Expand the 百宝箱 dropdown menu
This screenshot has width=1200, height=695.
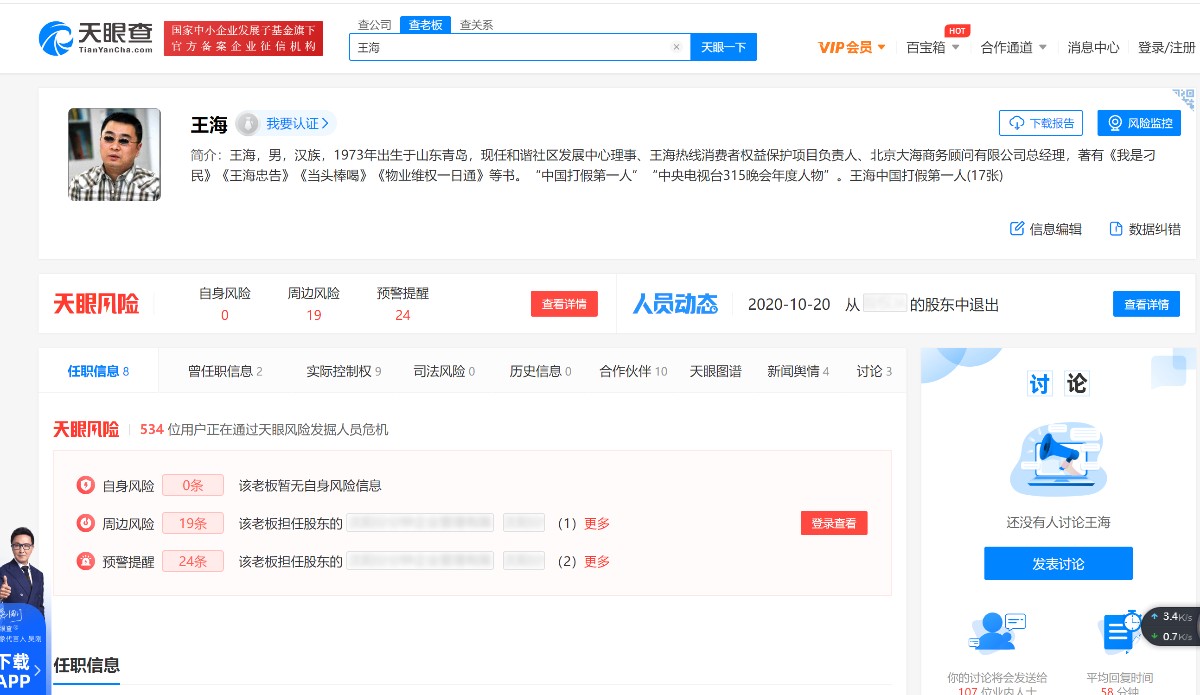(933, 47)
